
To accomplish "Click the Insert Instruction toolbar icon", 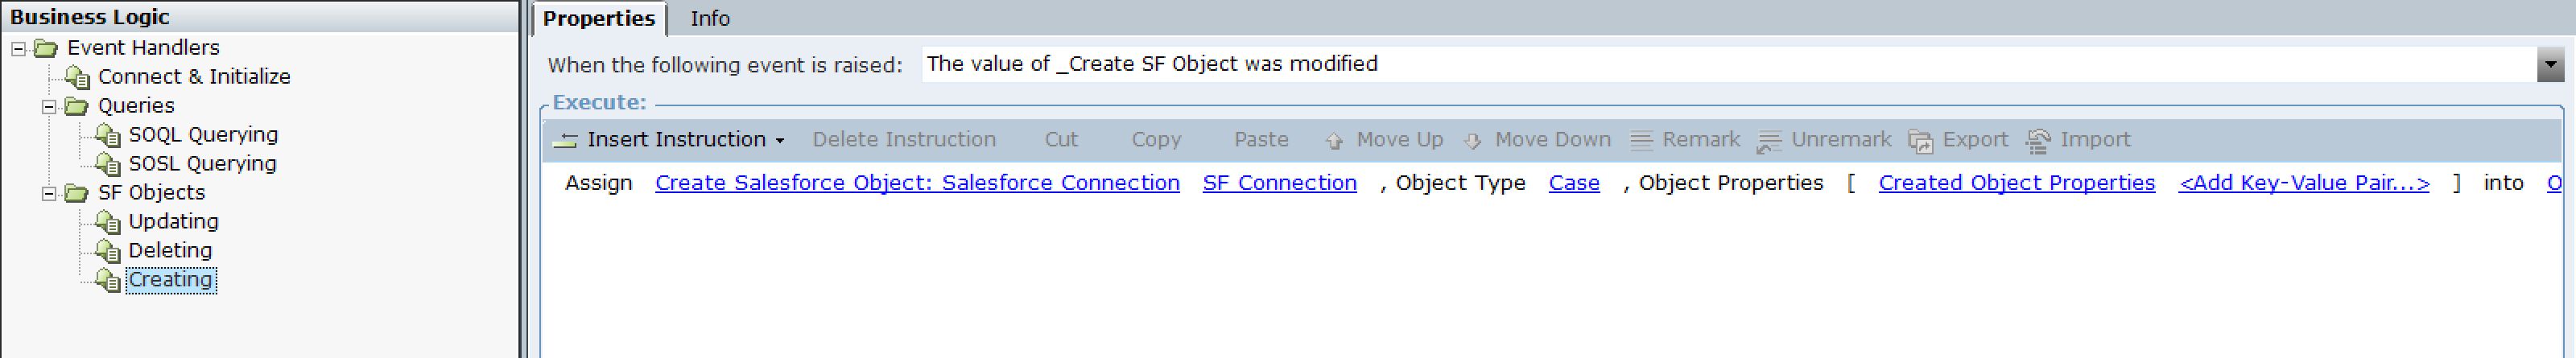I will tap(565, 140).
